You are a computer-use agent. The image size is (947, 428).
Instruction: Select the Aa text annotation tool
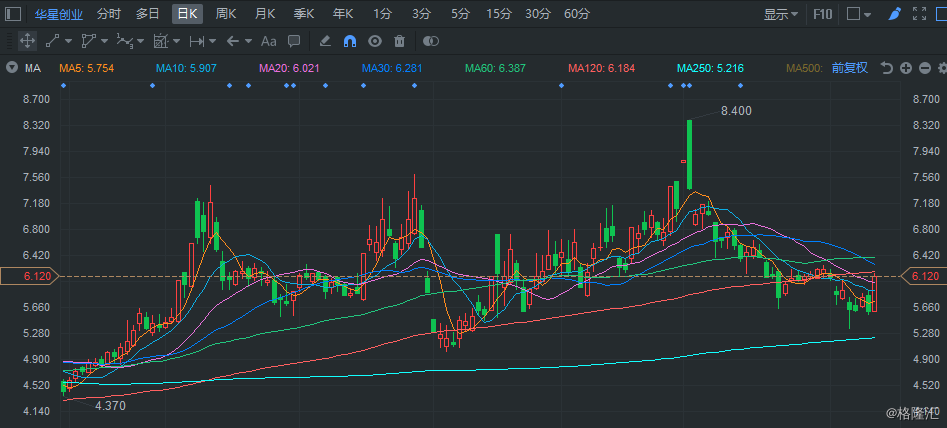coord(268,41)
